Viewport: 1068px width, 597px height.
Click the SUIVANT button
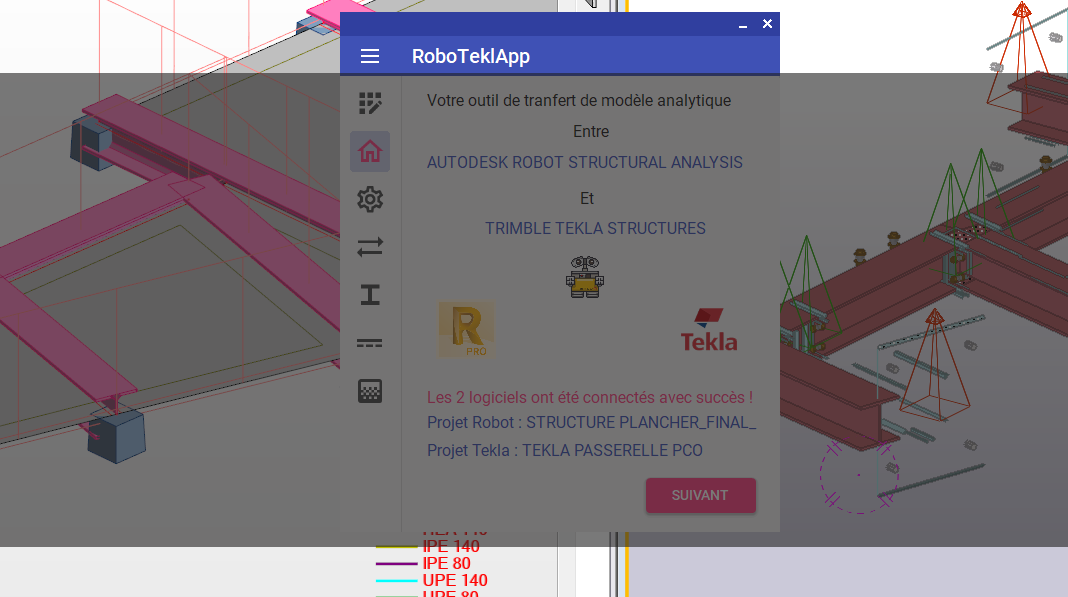pos(700,495)
